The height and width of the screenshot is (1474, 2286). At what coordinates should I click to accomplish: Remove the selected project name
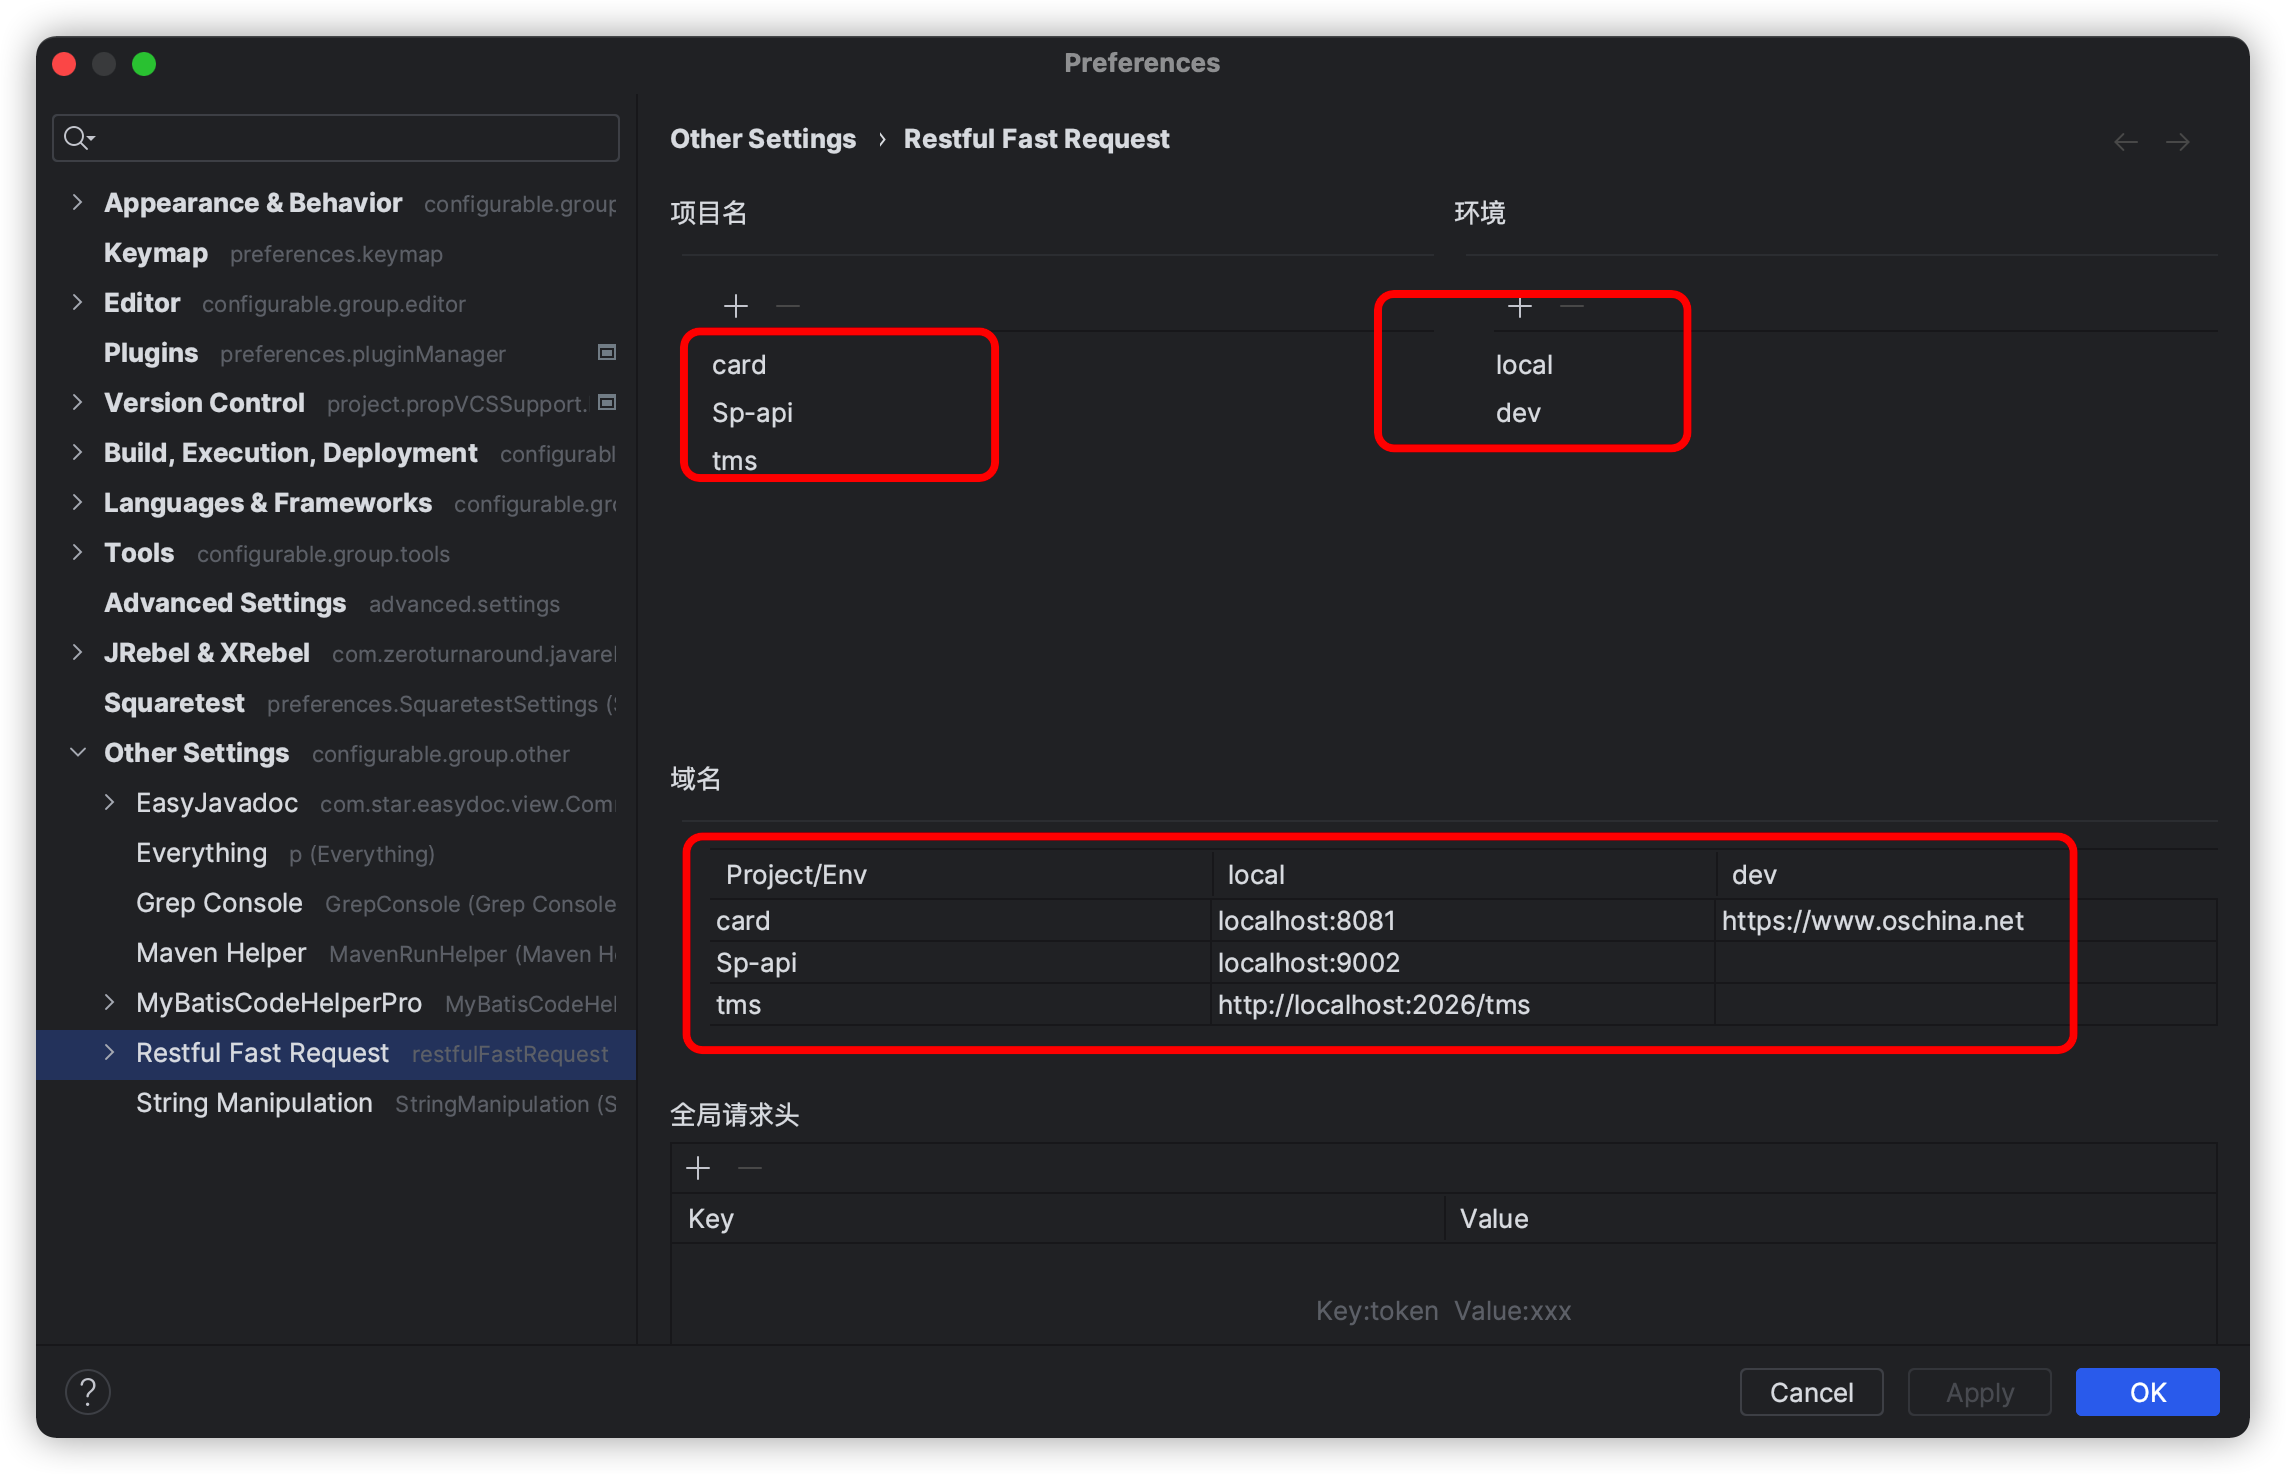point(787,305)
